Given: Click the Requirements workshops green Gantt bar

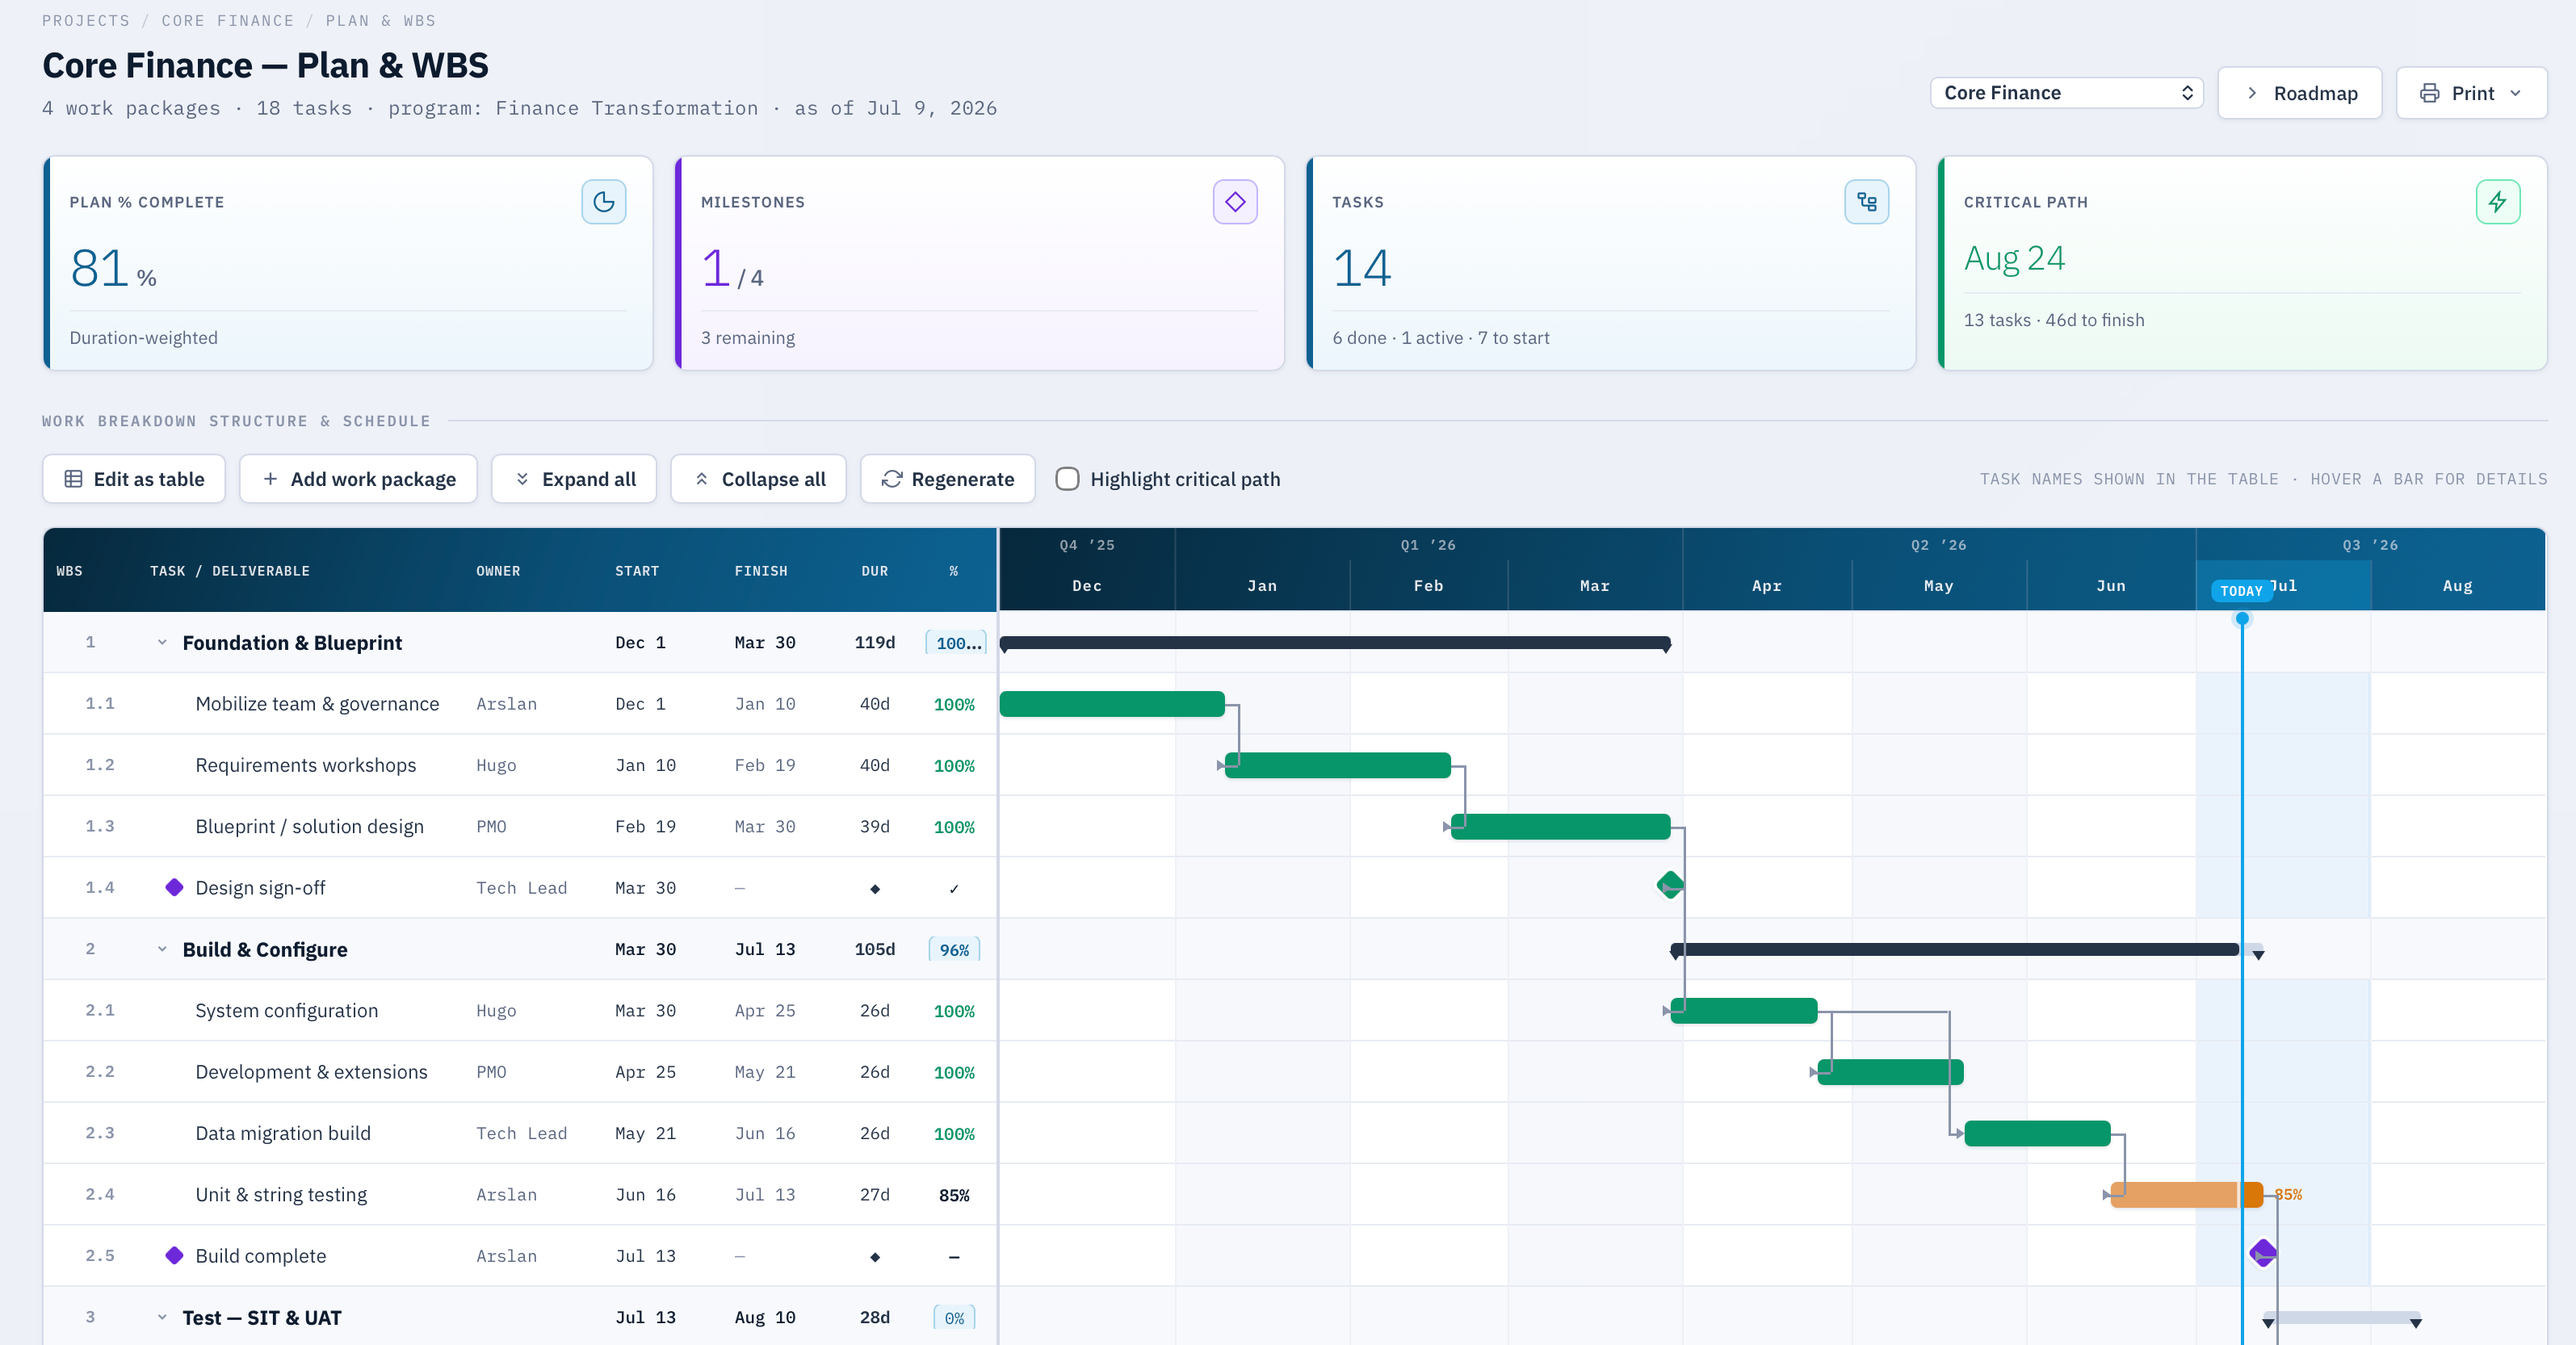Looking at the screenshot, I should (1337, 765).
